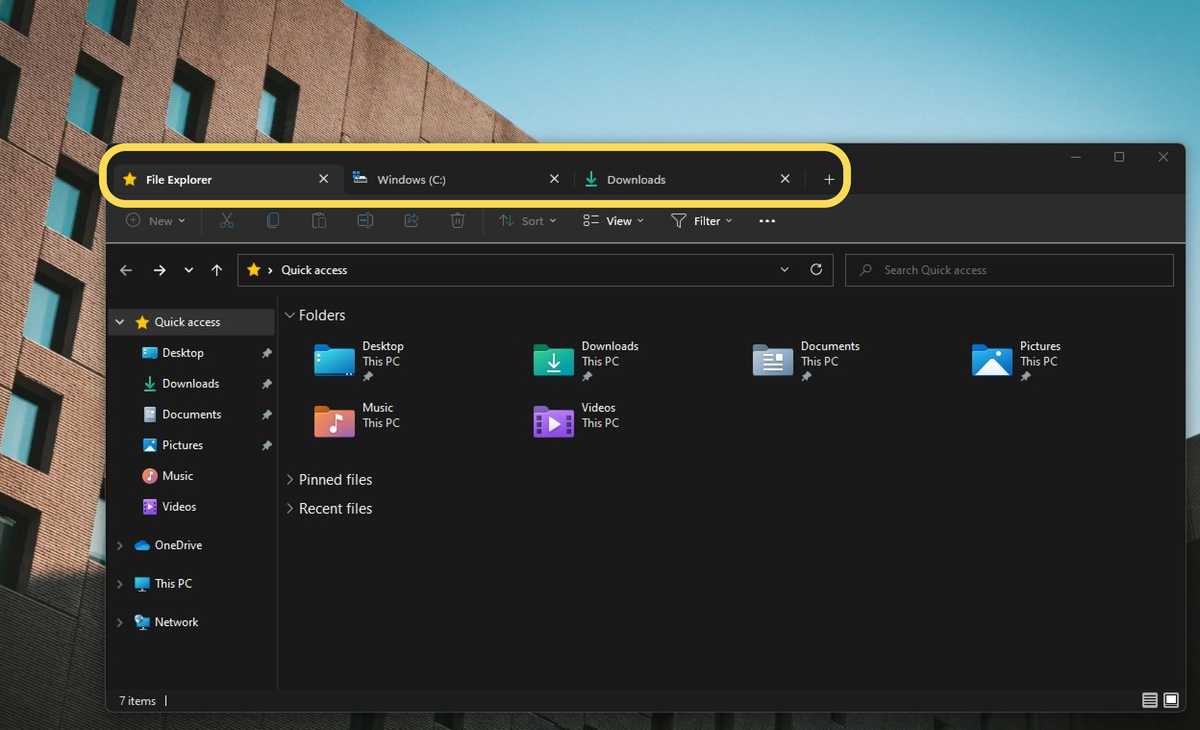Open the Music folder tile
1200x730 pixels.
(358, 420)
